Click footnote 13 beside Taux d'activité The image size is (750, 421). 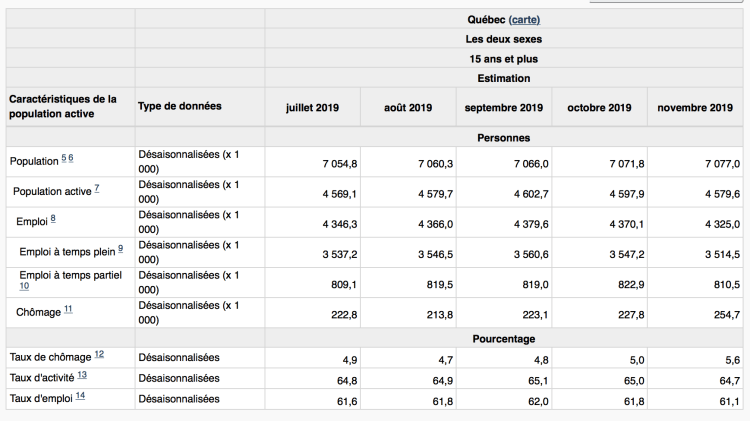pos(82,375)
